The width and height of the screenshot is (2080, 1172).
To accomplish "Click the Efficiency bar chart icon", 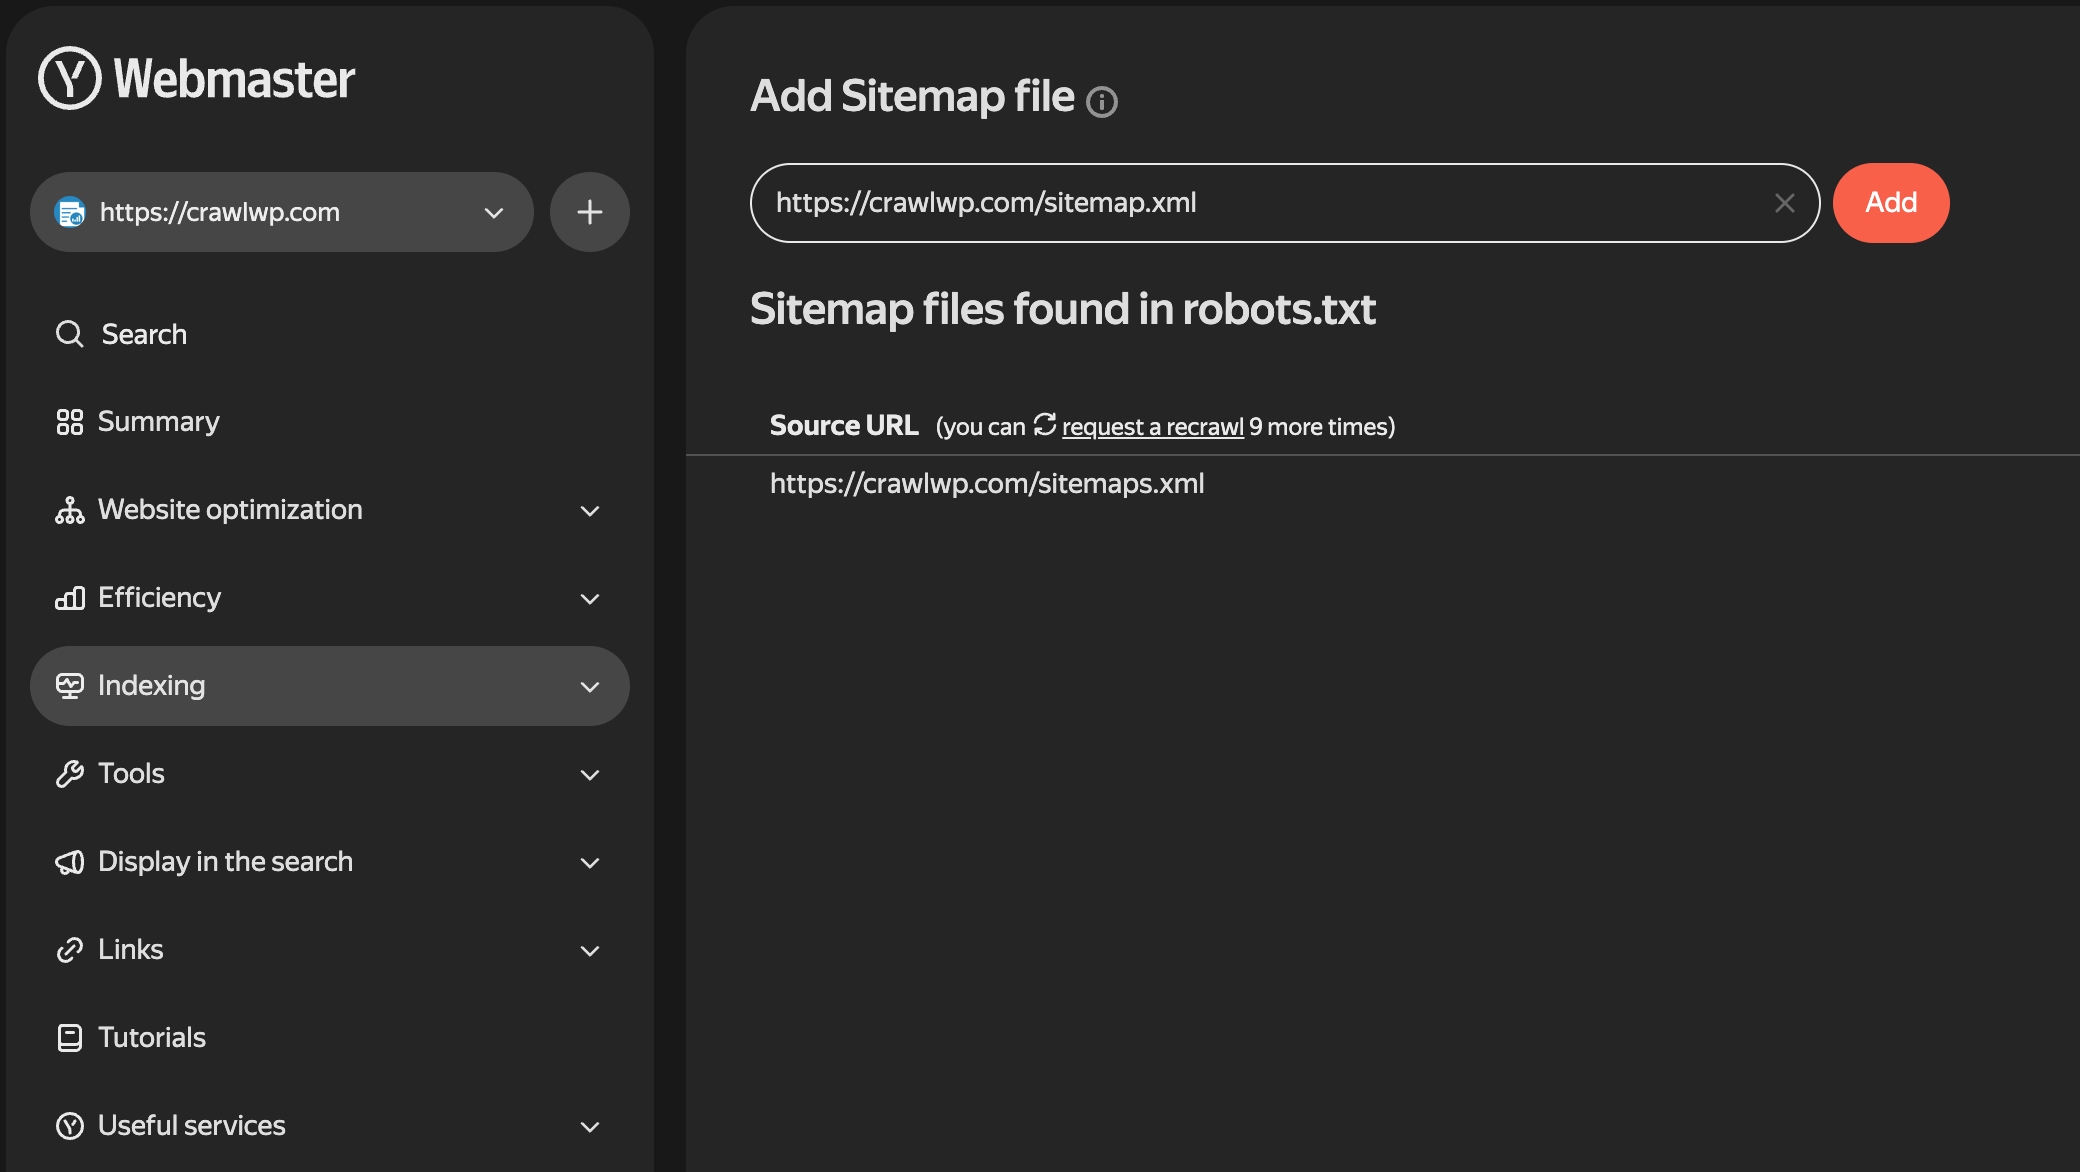I will tap(70, 598).
